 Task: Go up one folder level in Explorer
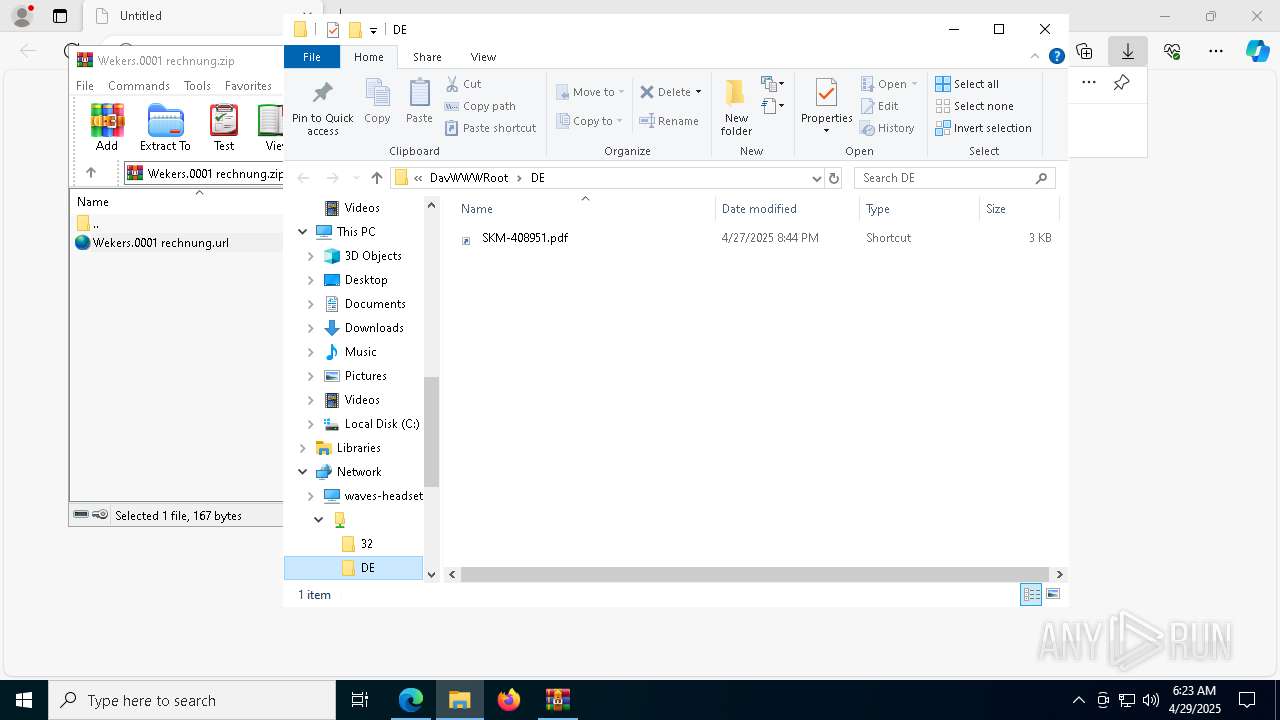click(x=376, y=178)
